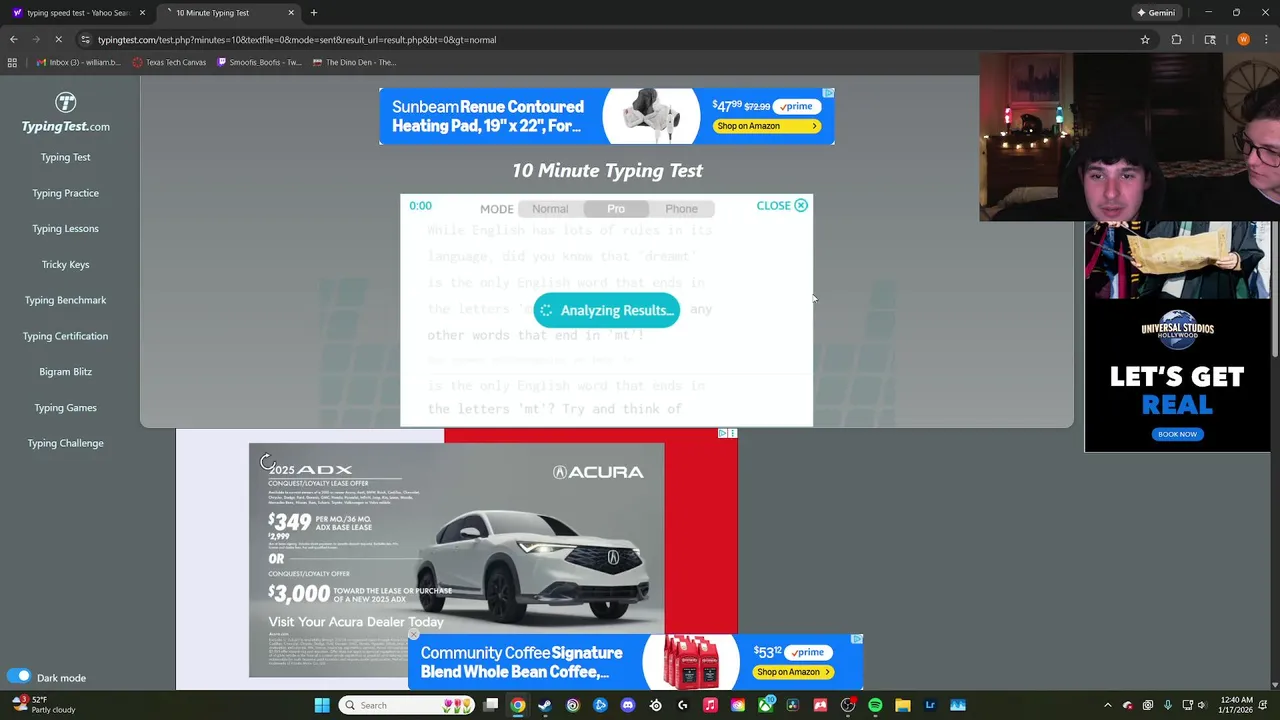Click Chrome icon on taskbar

point(518,705)
